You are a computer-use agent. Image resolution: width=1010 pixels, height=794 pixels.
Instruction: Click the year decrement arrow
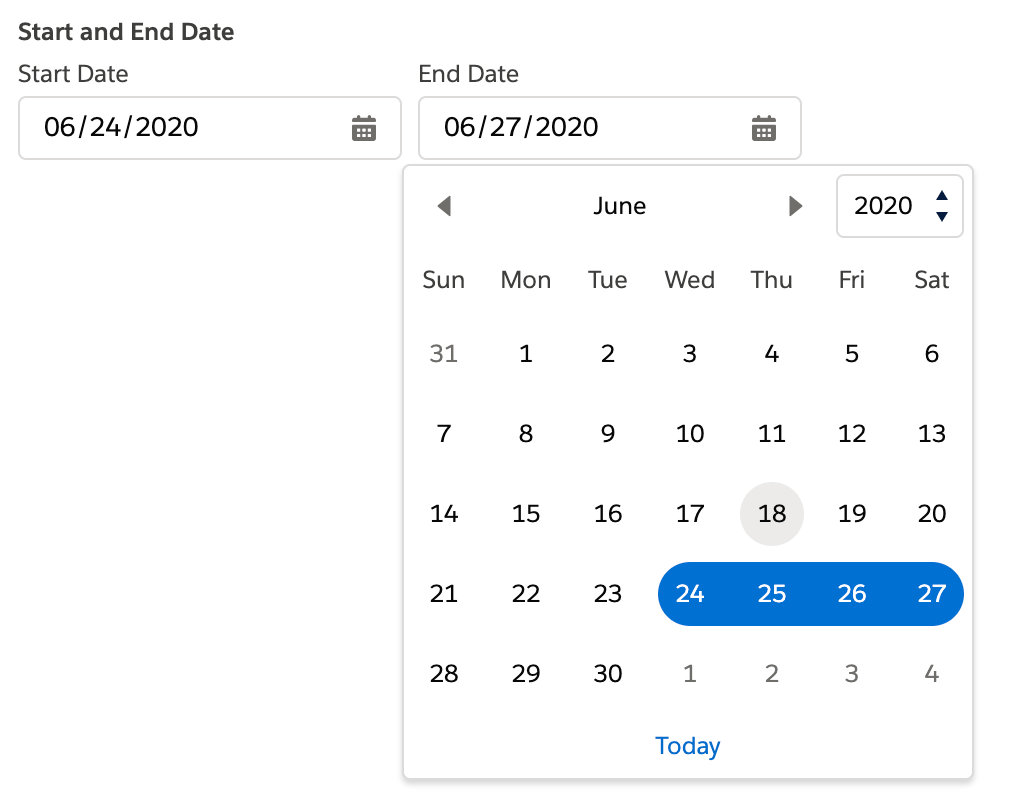pyautogui.click(x=944, y=215)
